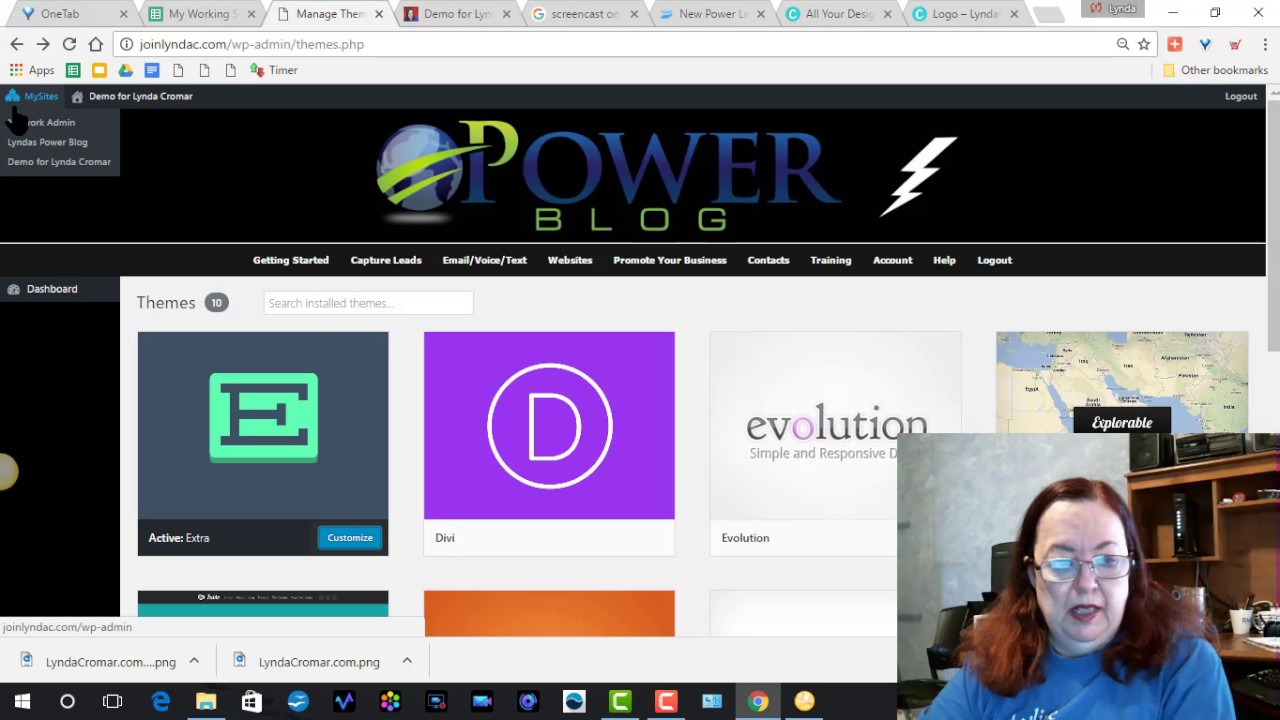This screenshot has height=720, width=1280.
Task: Open the Getting Started menu
Action: [x=291, y=260]
